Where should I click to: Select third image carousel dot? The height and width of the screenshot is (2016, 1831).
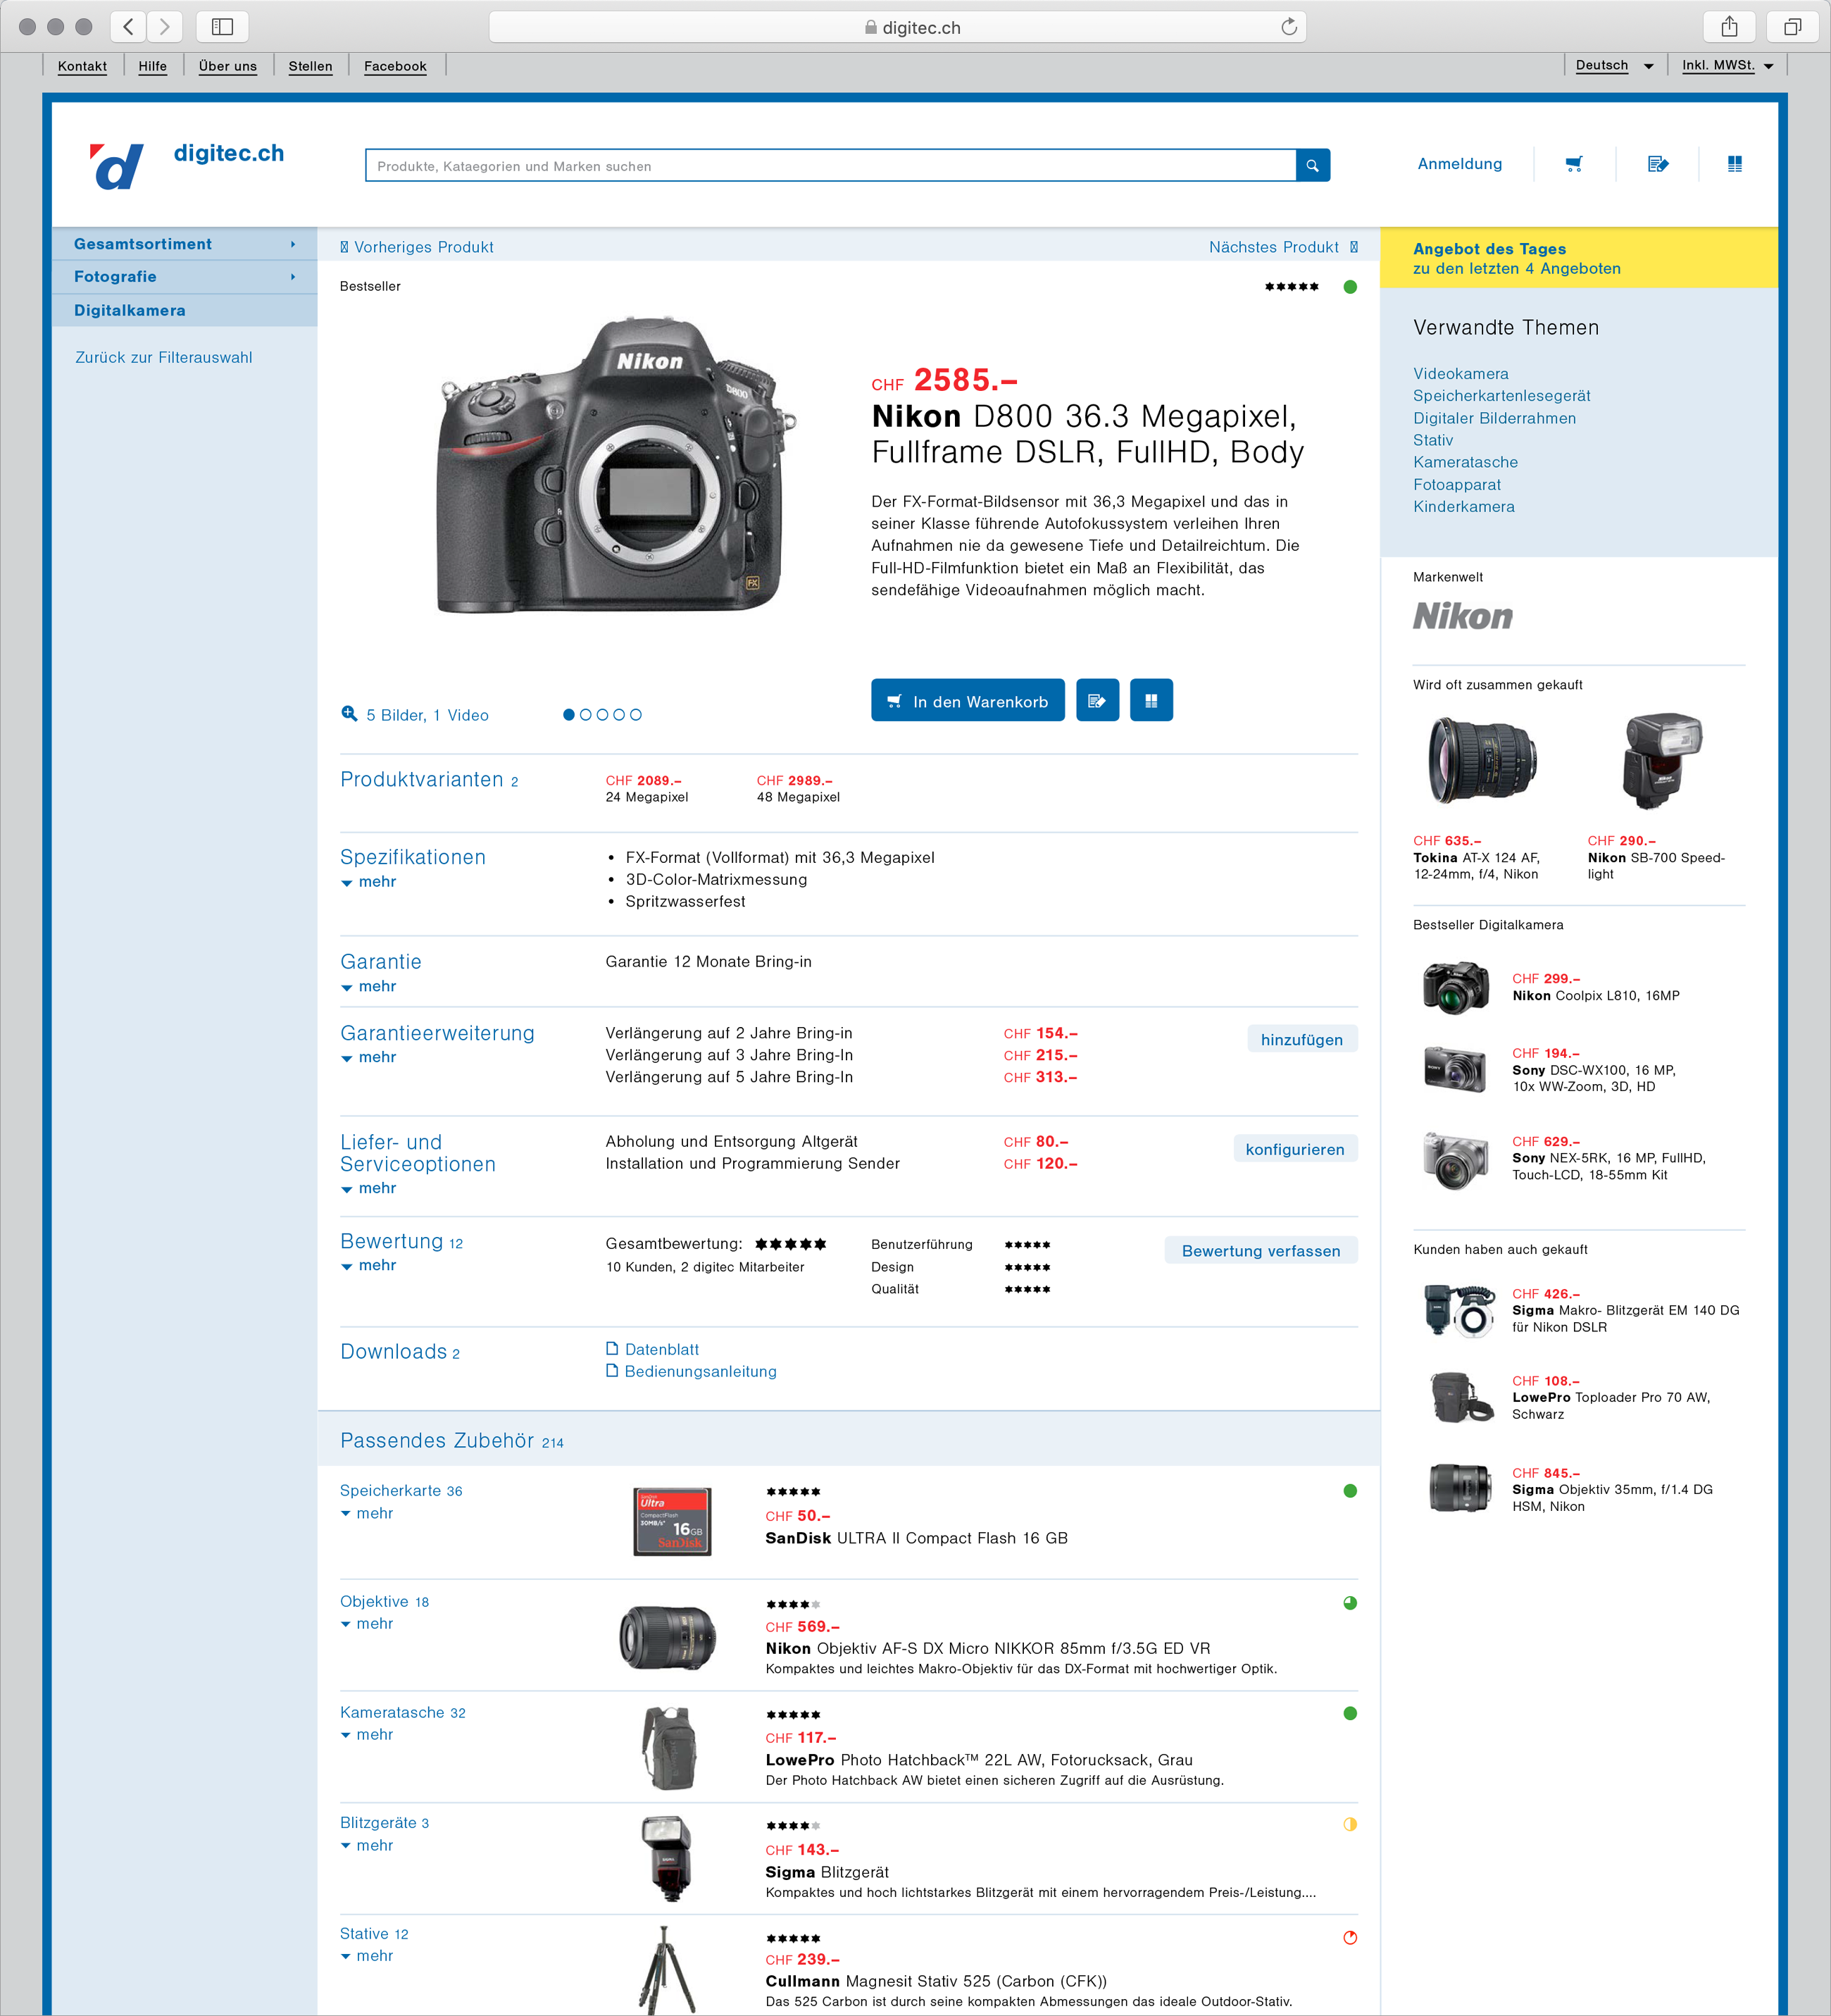tap(603, 714)
